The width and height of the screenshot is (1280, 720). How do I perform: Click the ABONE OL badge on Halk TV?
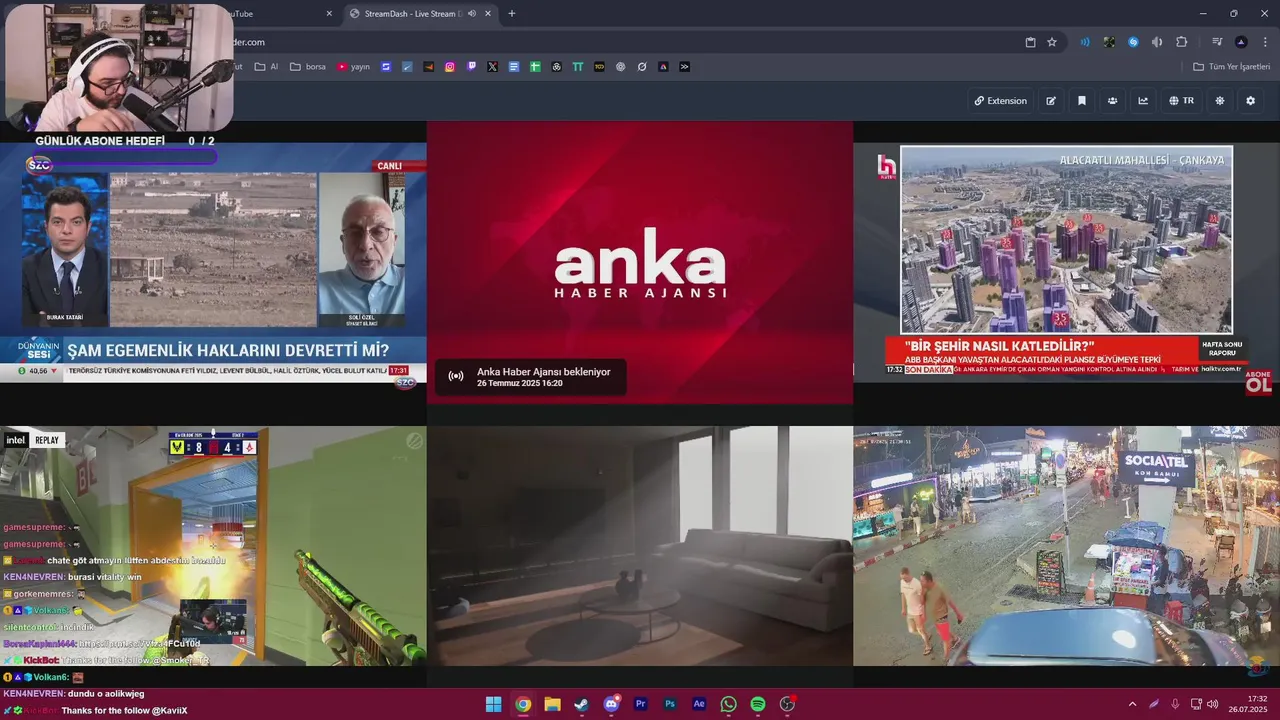[1258, 382]
